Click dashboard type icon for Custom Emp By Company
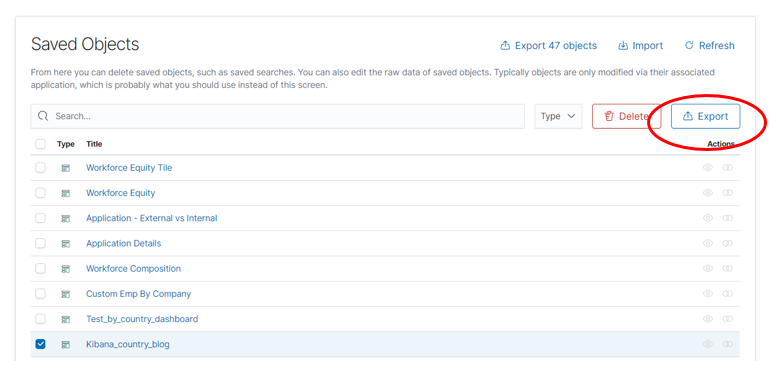The image size is (776, 372). [x=65, y=294]
